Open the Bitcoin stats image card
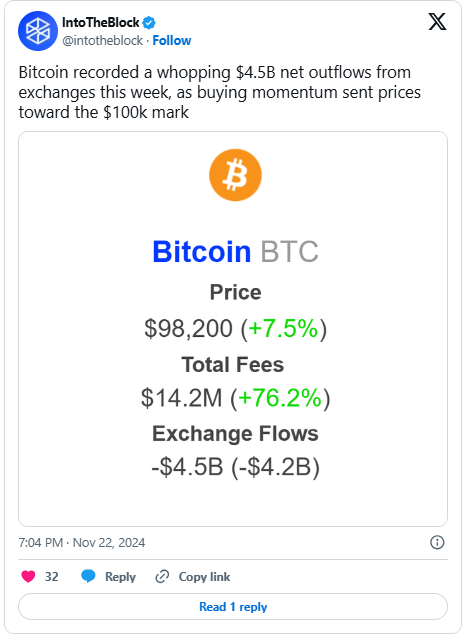The width and height of the screenshot is (468, 640). point(233,329)
